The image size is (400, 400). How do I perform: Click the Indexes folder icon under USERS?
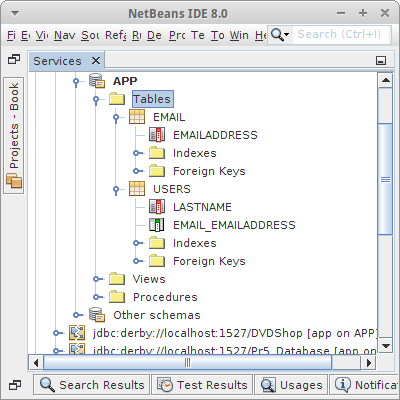click(157, 243)
